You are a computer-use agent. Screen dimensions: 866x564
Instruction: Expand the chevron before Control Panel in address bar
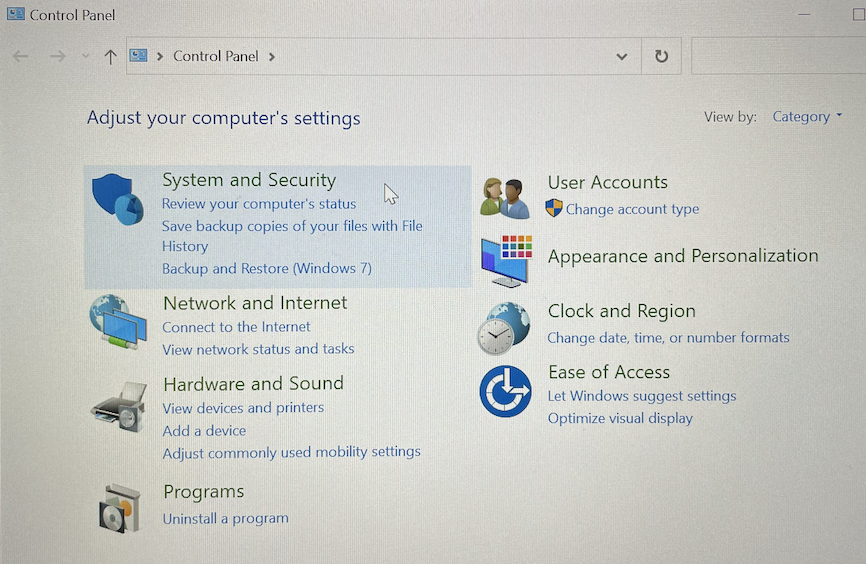click(160, 56)
